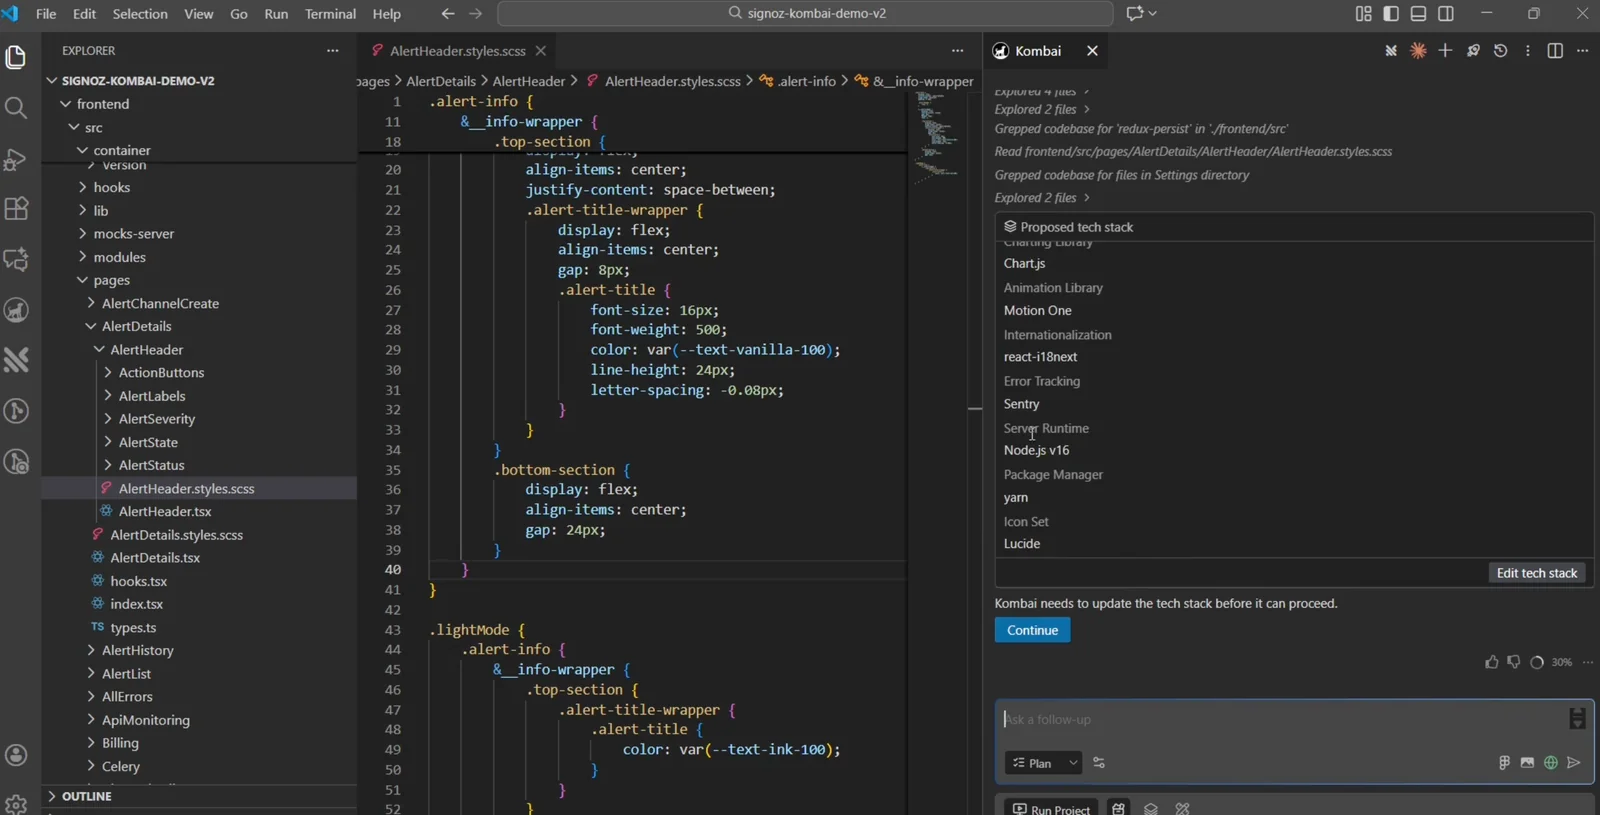The image size is (1600, 815).
Task: Toggle the primary side bar visibility
Action: pos(1391,14)
